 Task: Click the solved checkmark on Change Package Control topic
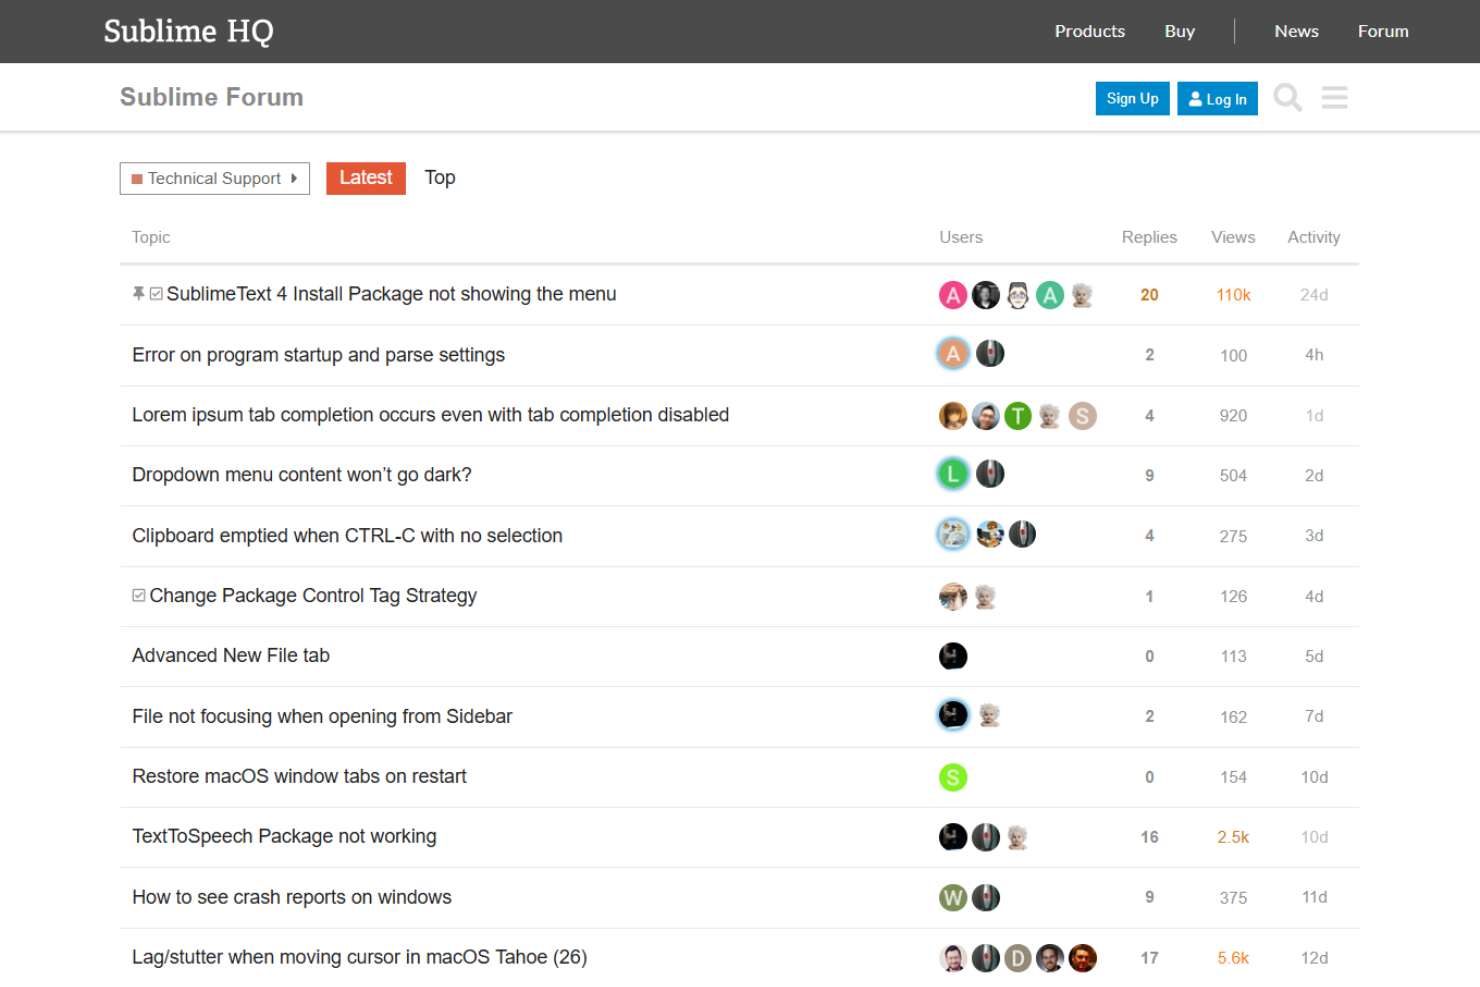pos(139,595)
